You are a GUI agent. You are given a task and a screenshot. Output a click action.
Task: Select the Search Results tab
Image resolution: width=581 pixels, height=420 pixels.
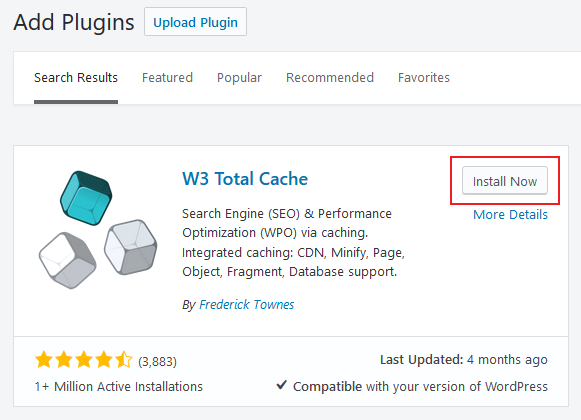click(x=76, y=78)
